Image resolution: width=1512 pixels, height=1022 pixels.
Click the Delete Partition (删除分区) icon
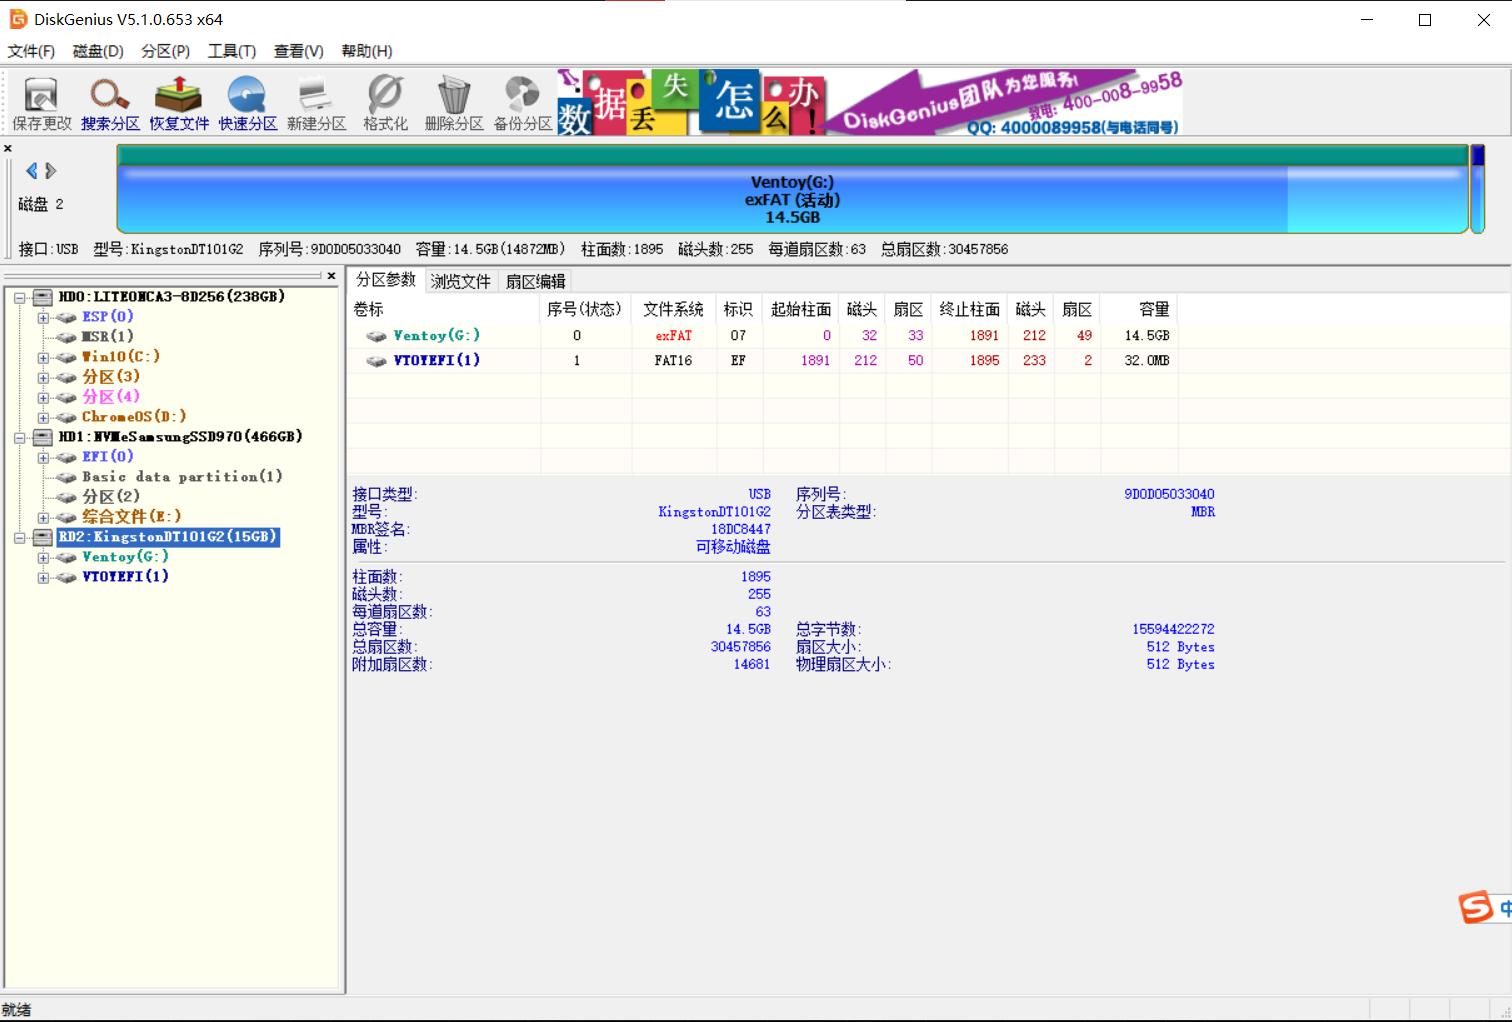pyautogui.click(x=454, y=103)
